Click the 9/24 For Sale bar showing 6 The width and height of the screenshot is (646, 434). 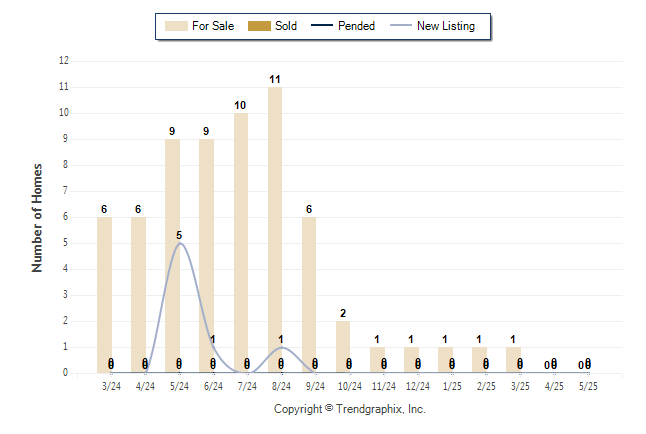point(309,295)
